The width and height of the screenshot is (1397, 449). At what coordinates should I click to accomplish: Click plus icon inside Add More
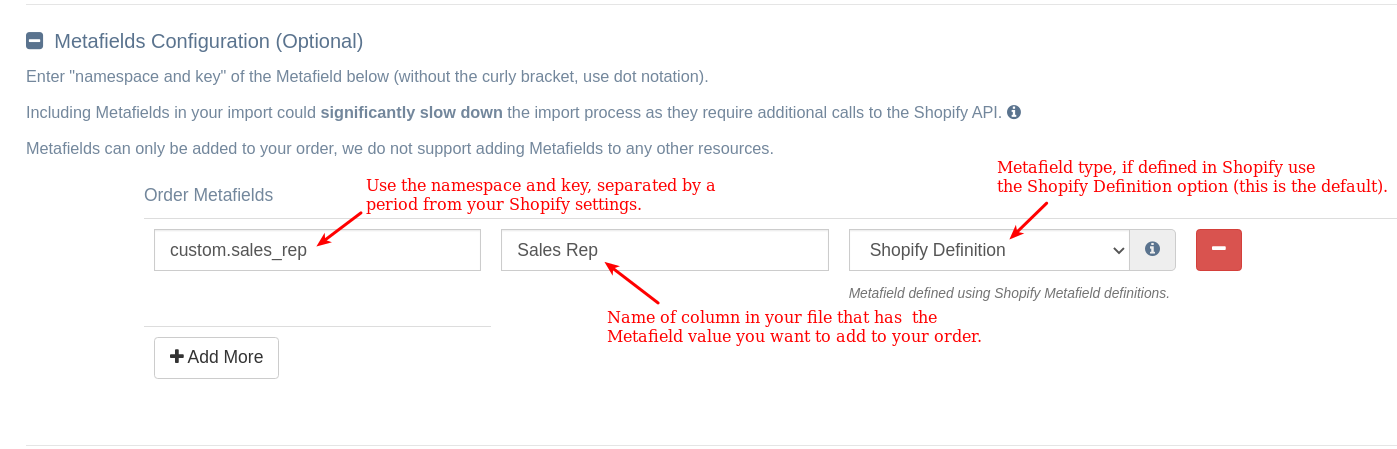177,357
